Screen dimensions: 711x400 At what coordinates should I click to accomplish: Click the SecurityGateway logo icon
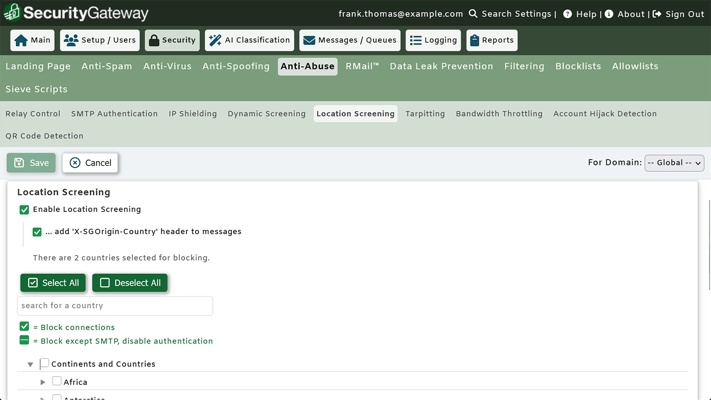[x=12, y=13]
